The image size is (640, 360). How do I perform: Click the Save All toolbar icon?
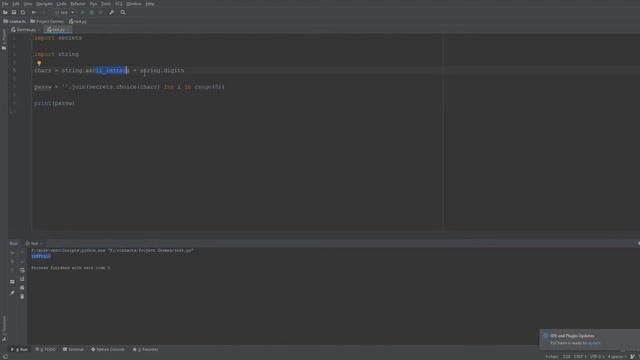14,13
